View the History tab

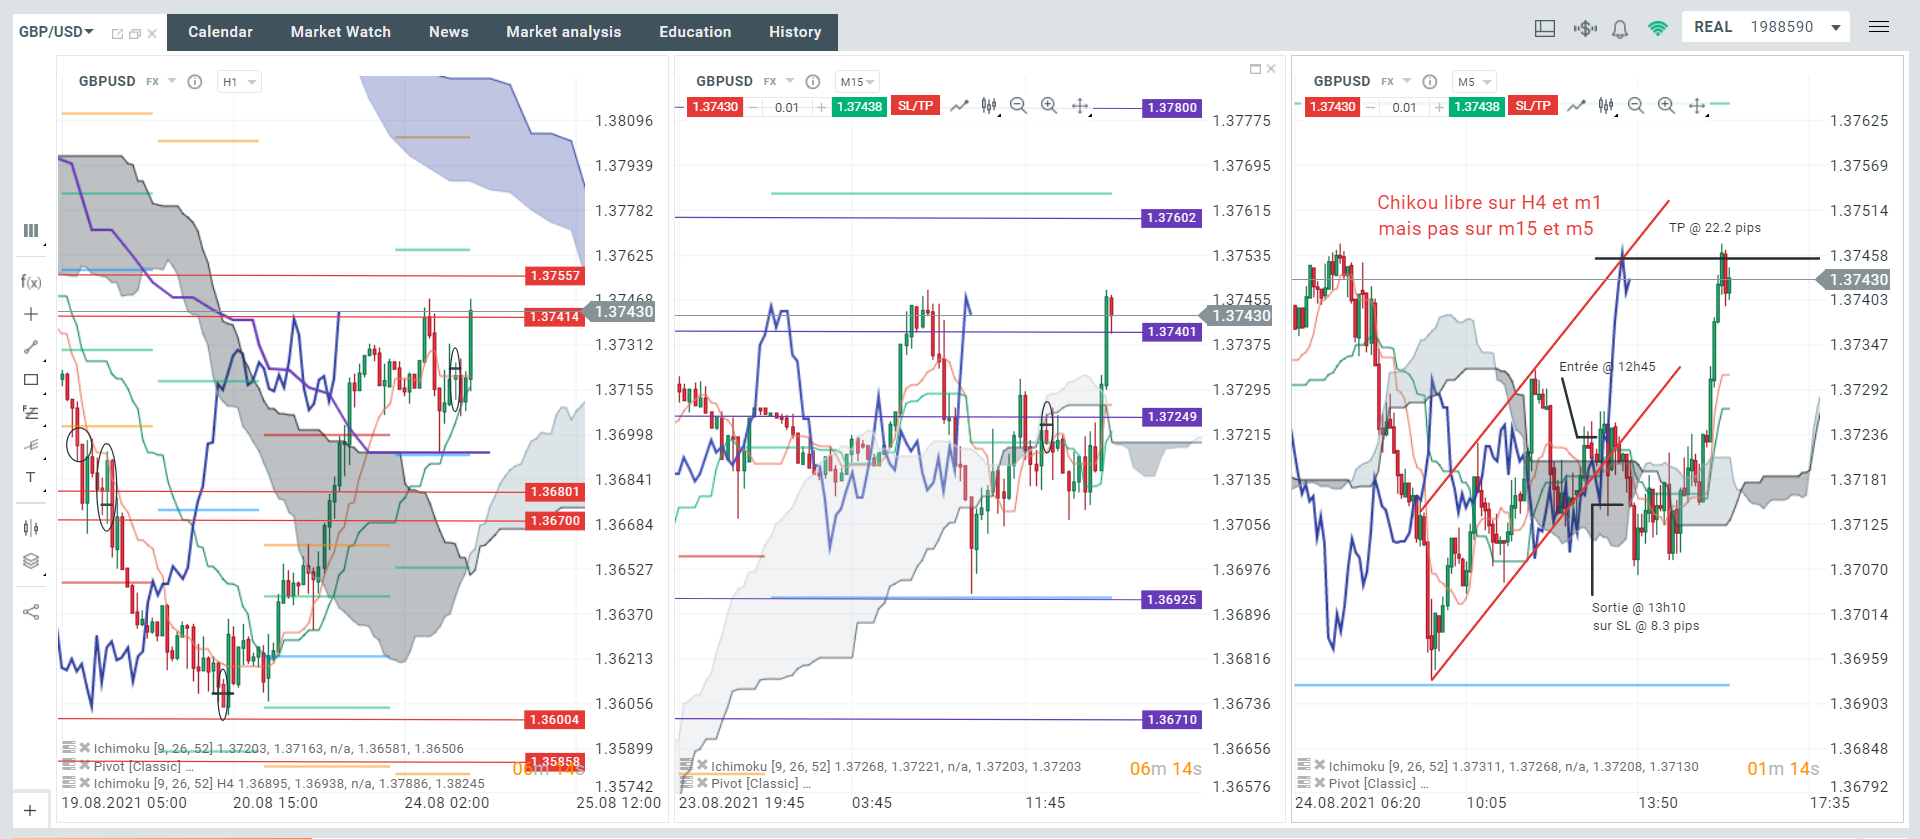(x=795, y=32)
